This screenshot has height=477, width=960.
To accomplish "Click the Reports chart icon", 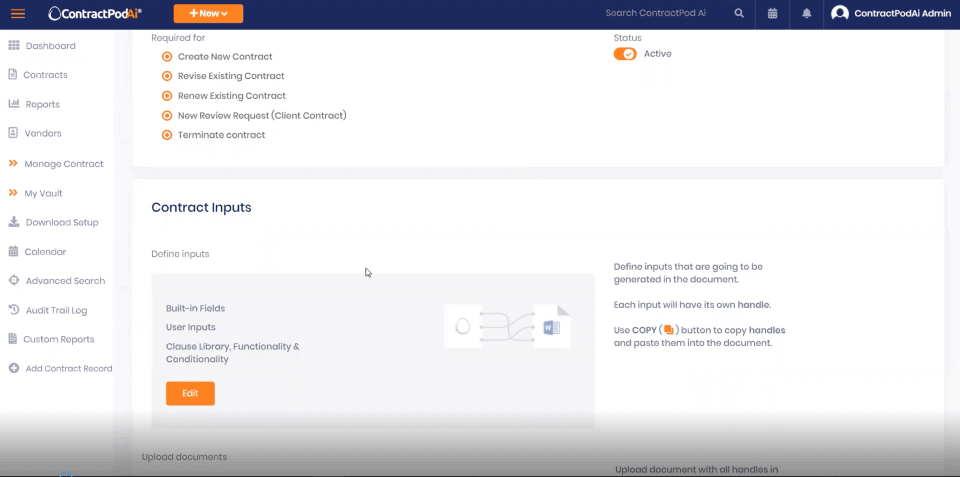I will 13,103.
